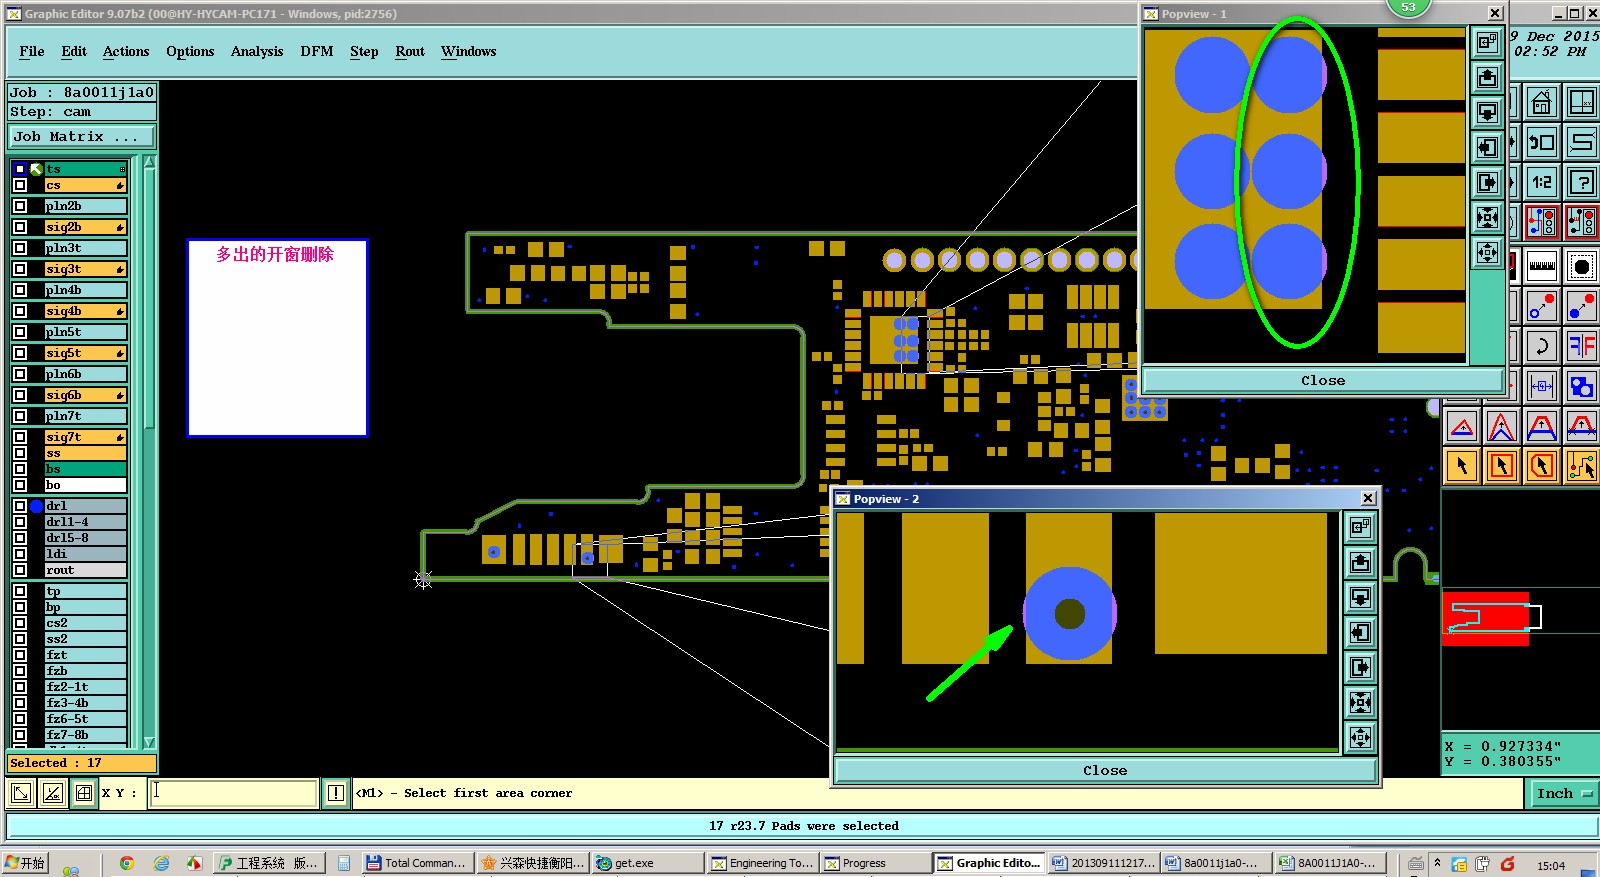Click the diagonal arrow icon beside XY field

tap(21, 793)
